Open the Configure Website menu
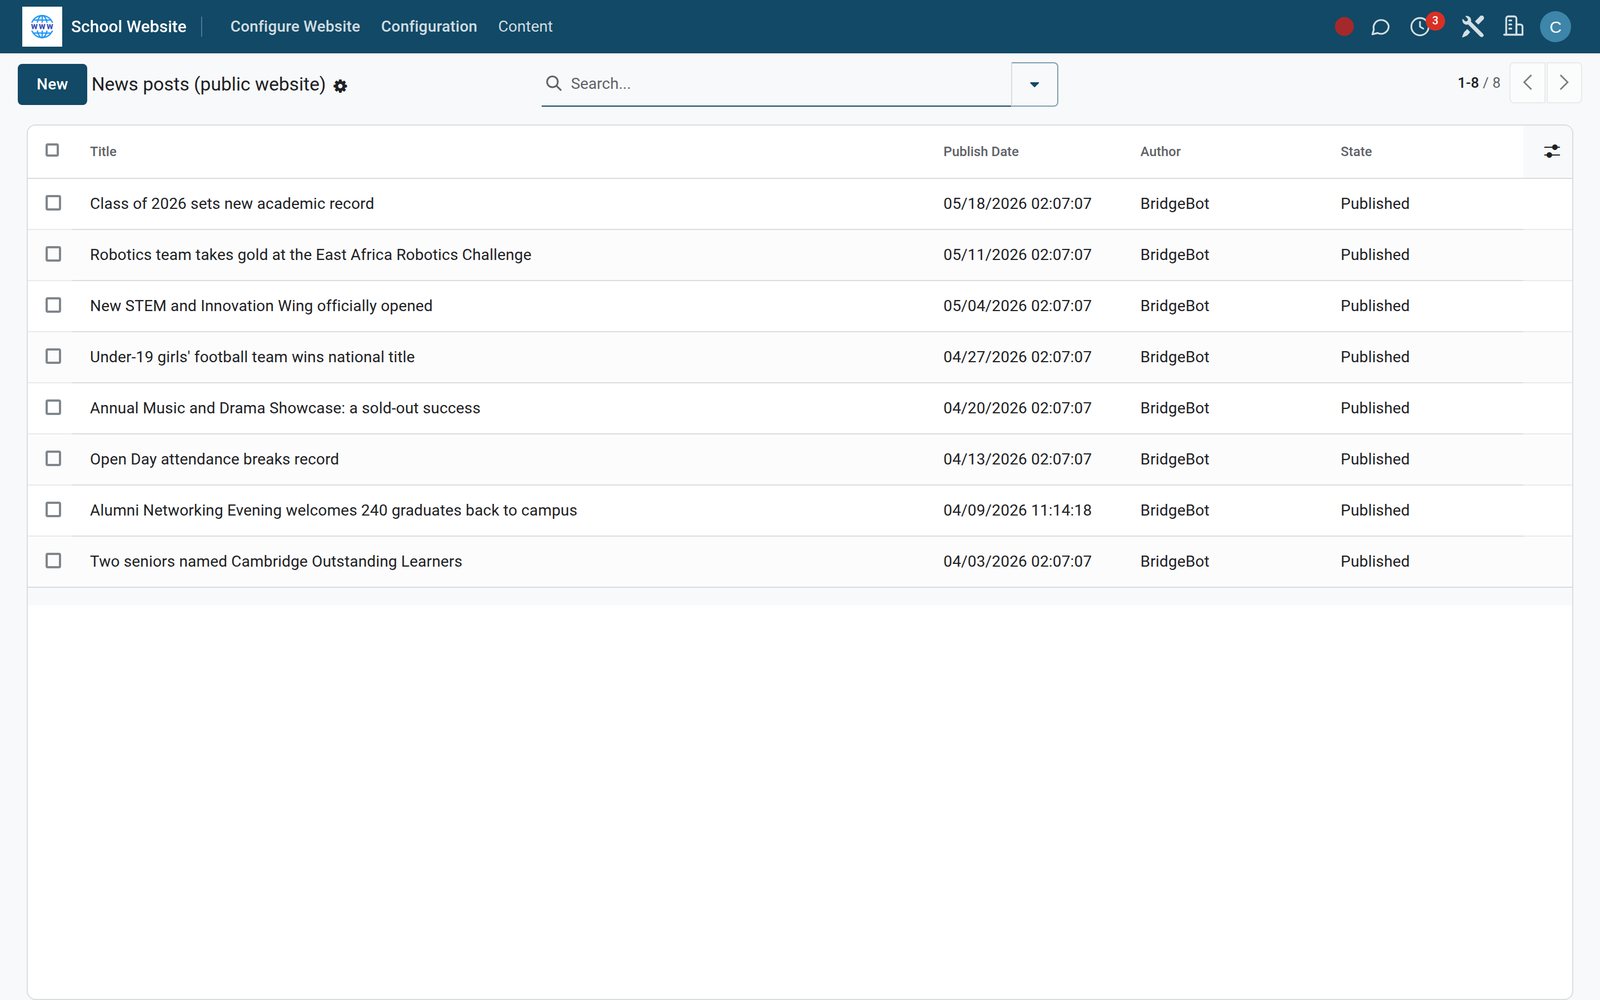The width and height of the screenshot is (1600, 1000). pyautogui.click(x=295, y=27)
